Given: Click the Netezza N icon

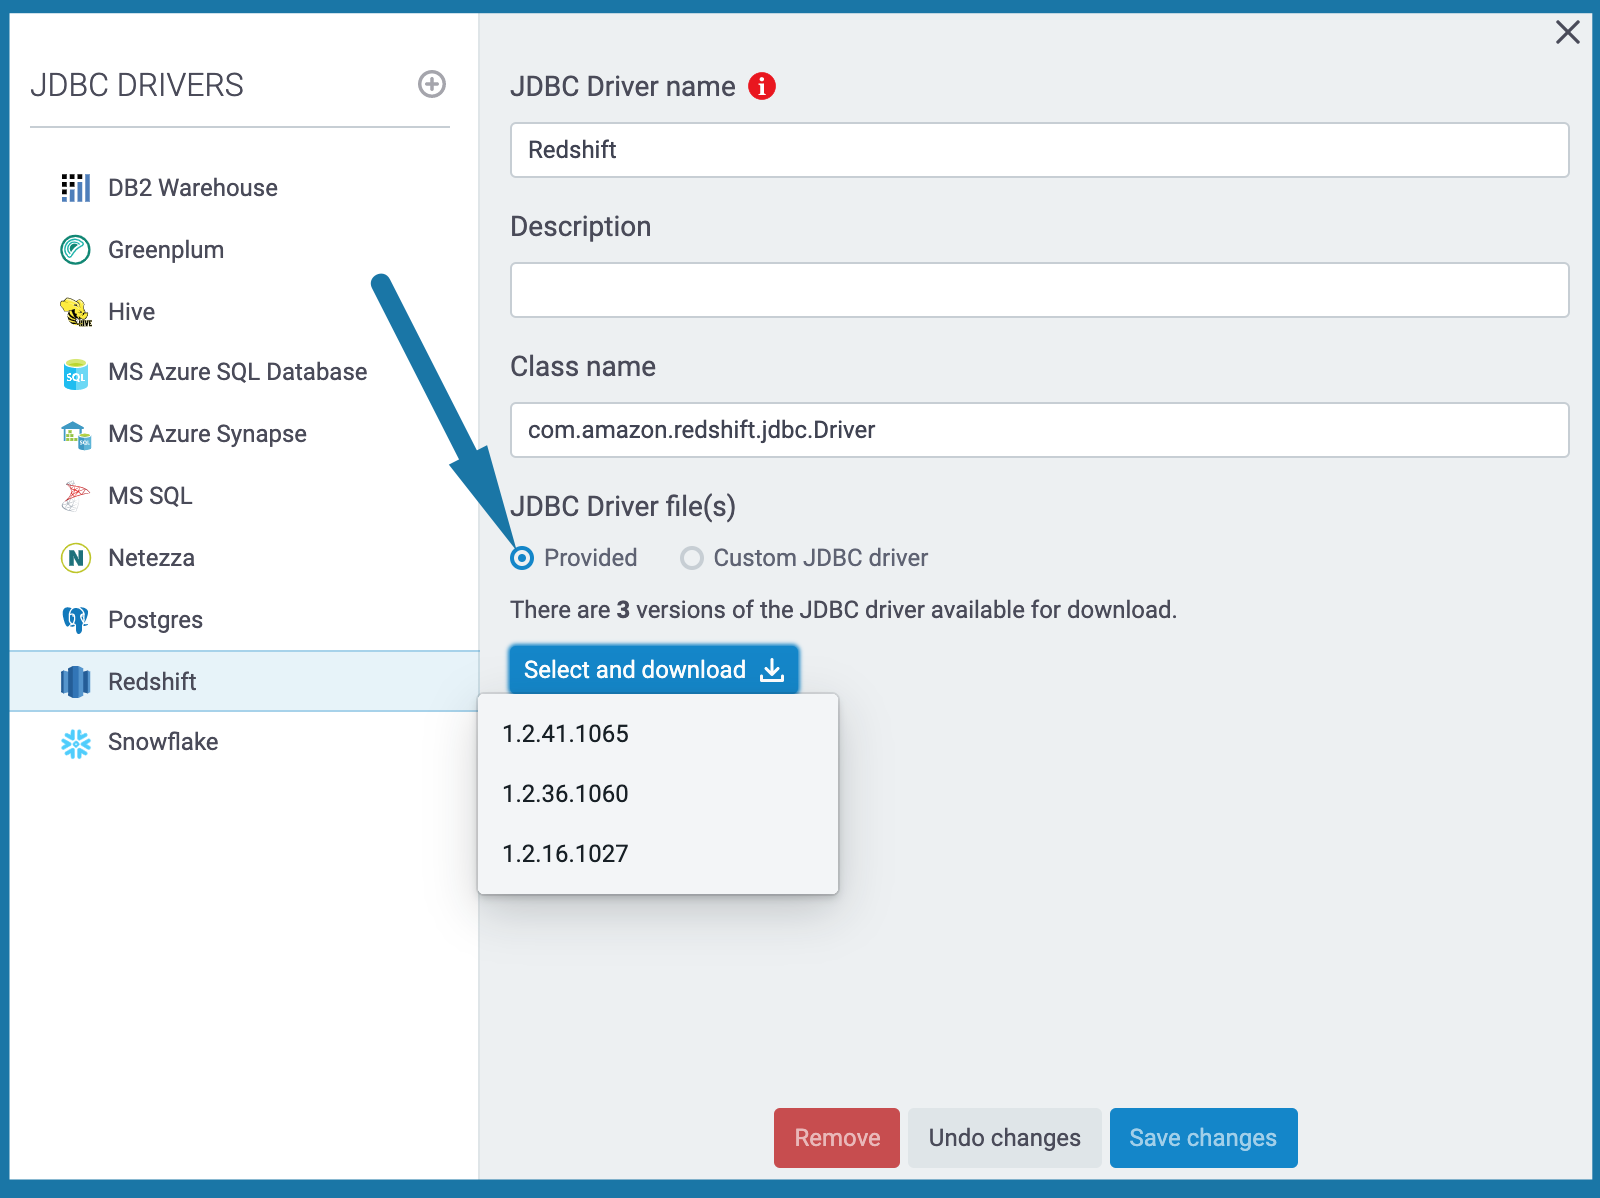Looking at the screenshot, I should (76, 558).
